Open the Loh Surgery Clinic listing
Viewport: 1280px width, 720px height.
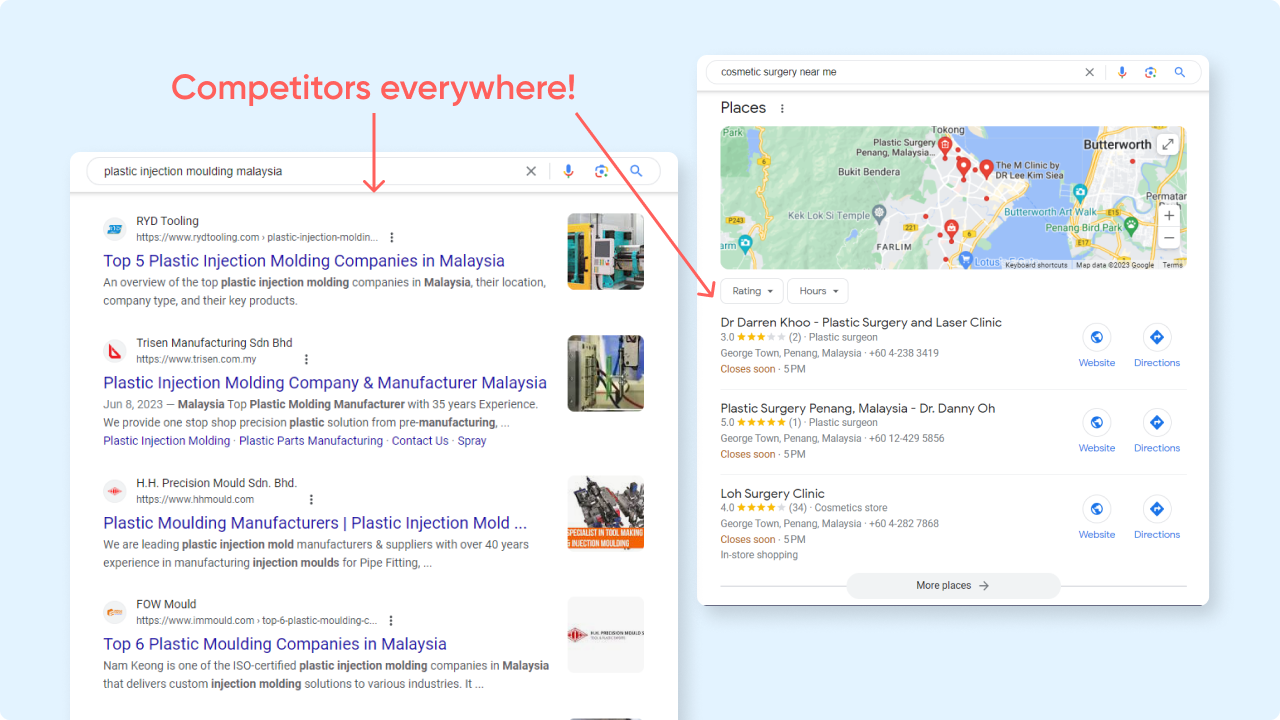773,494
